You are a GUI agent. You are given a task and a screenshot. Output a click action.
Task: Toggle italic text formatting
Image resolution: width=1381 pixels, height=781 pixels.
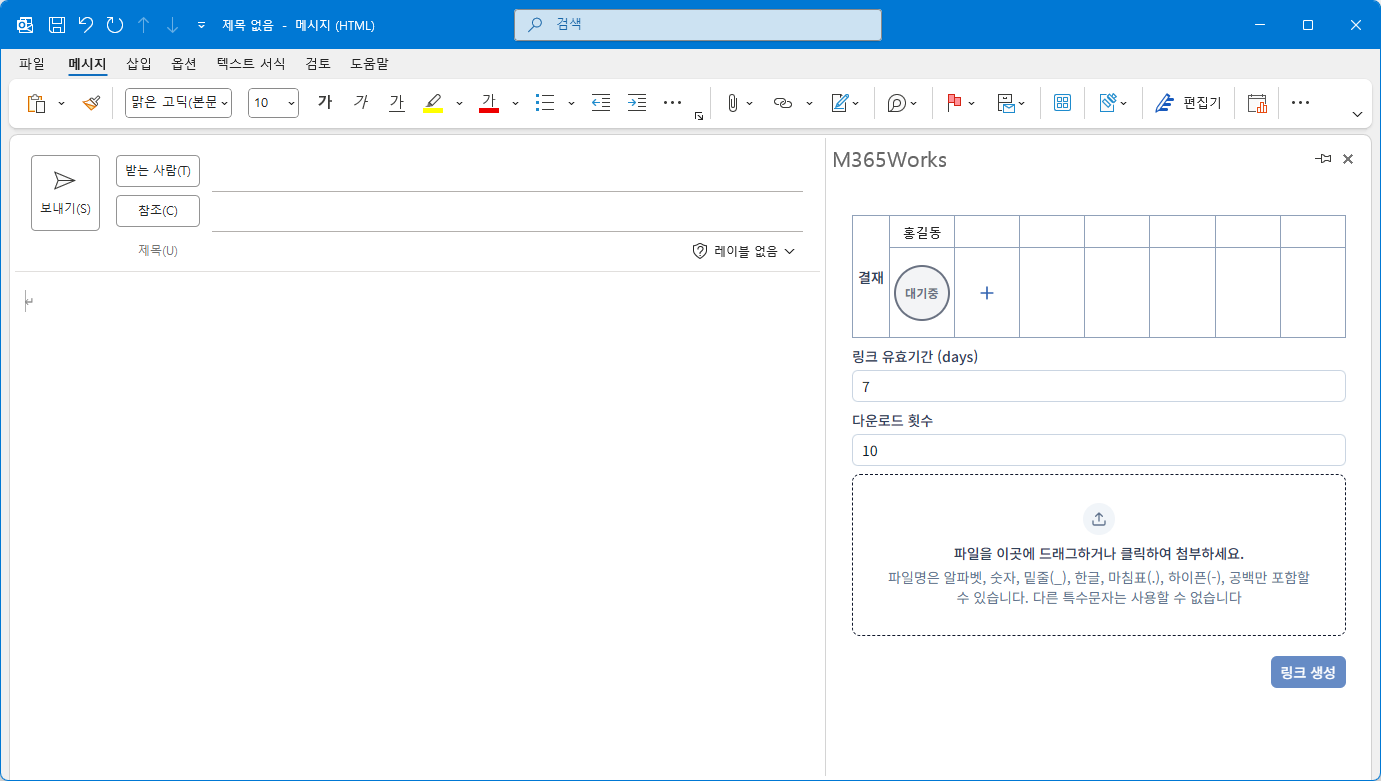click(x=361, y=103)
